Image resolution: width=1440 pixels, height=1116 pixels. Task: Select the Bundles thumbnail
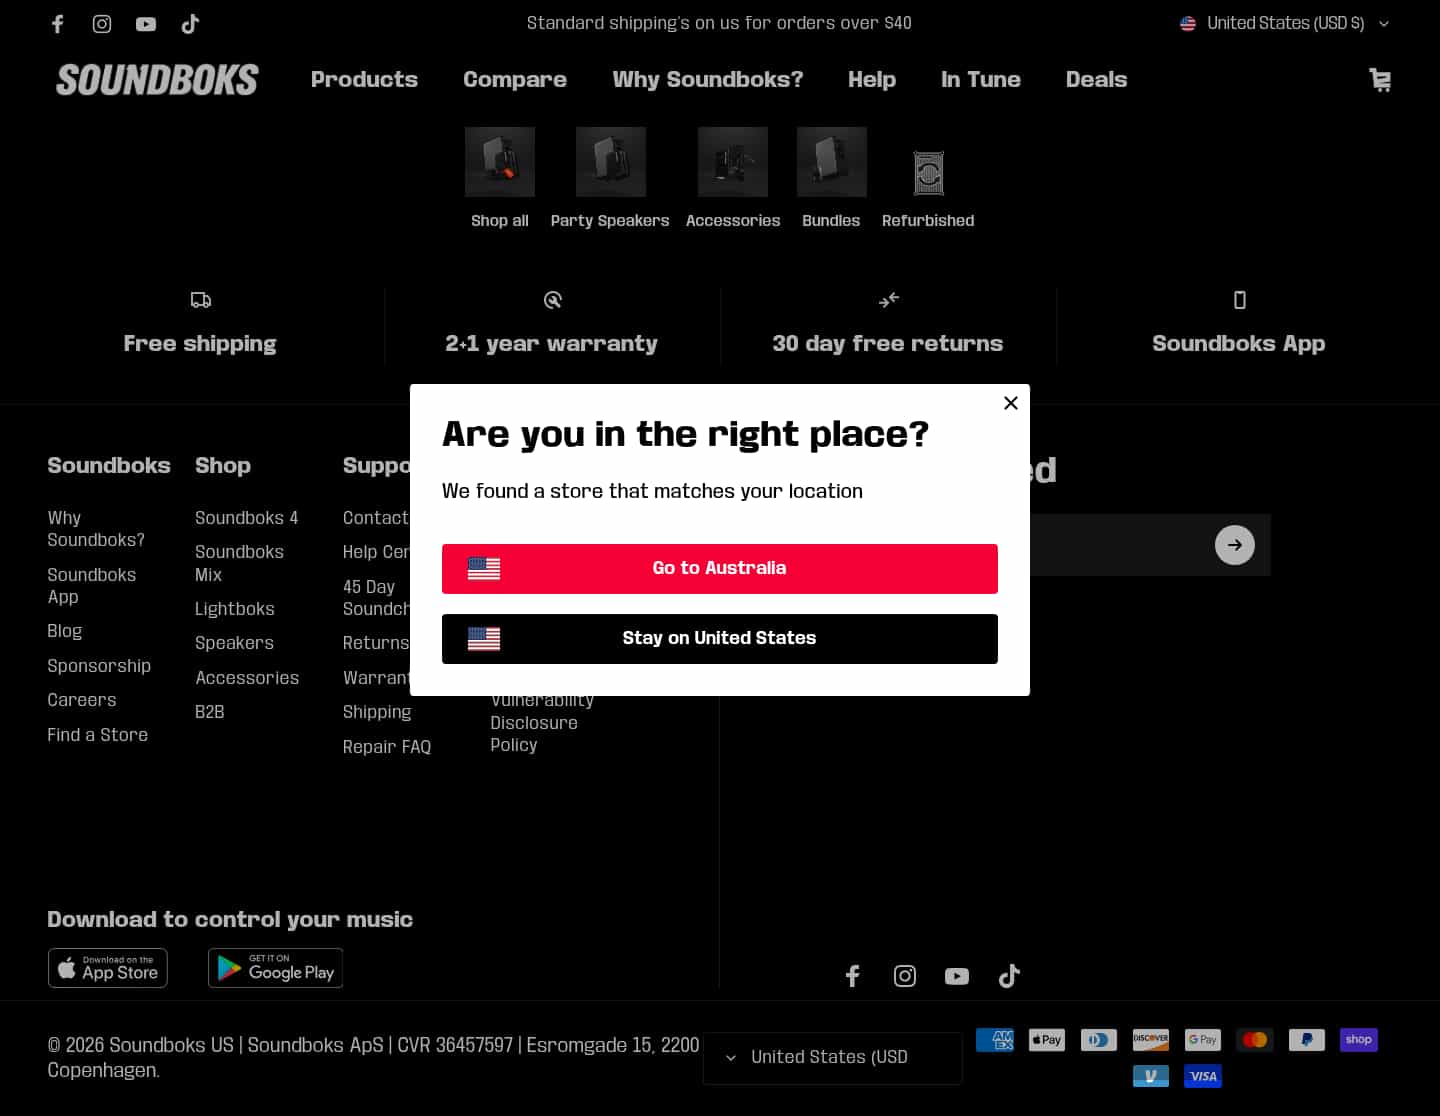pyautogui.click(x=832, y=162)
